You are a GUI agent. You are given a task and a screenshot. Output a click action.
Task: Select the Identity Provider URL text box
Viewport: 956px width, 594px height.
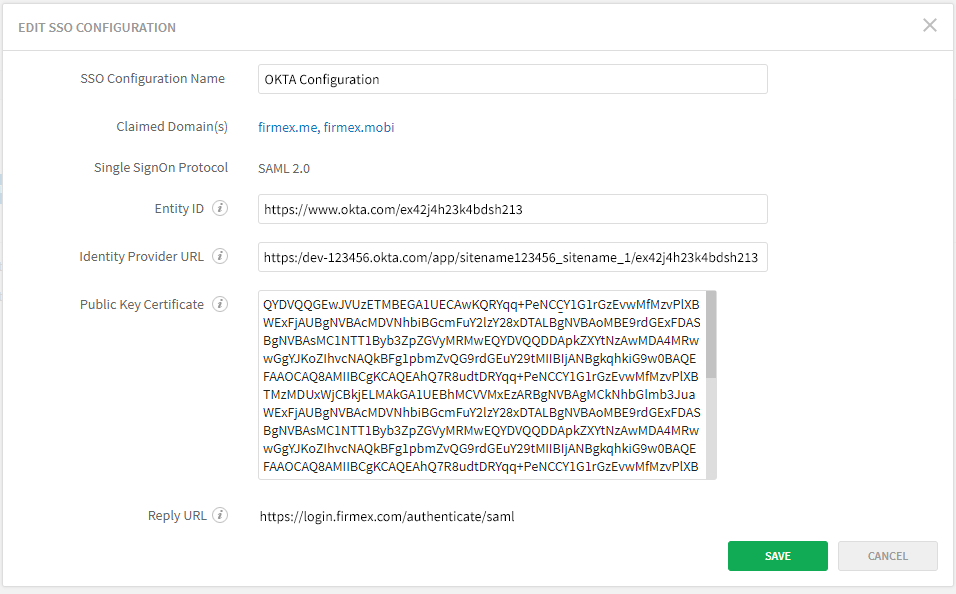(512, 257)
